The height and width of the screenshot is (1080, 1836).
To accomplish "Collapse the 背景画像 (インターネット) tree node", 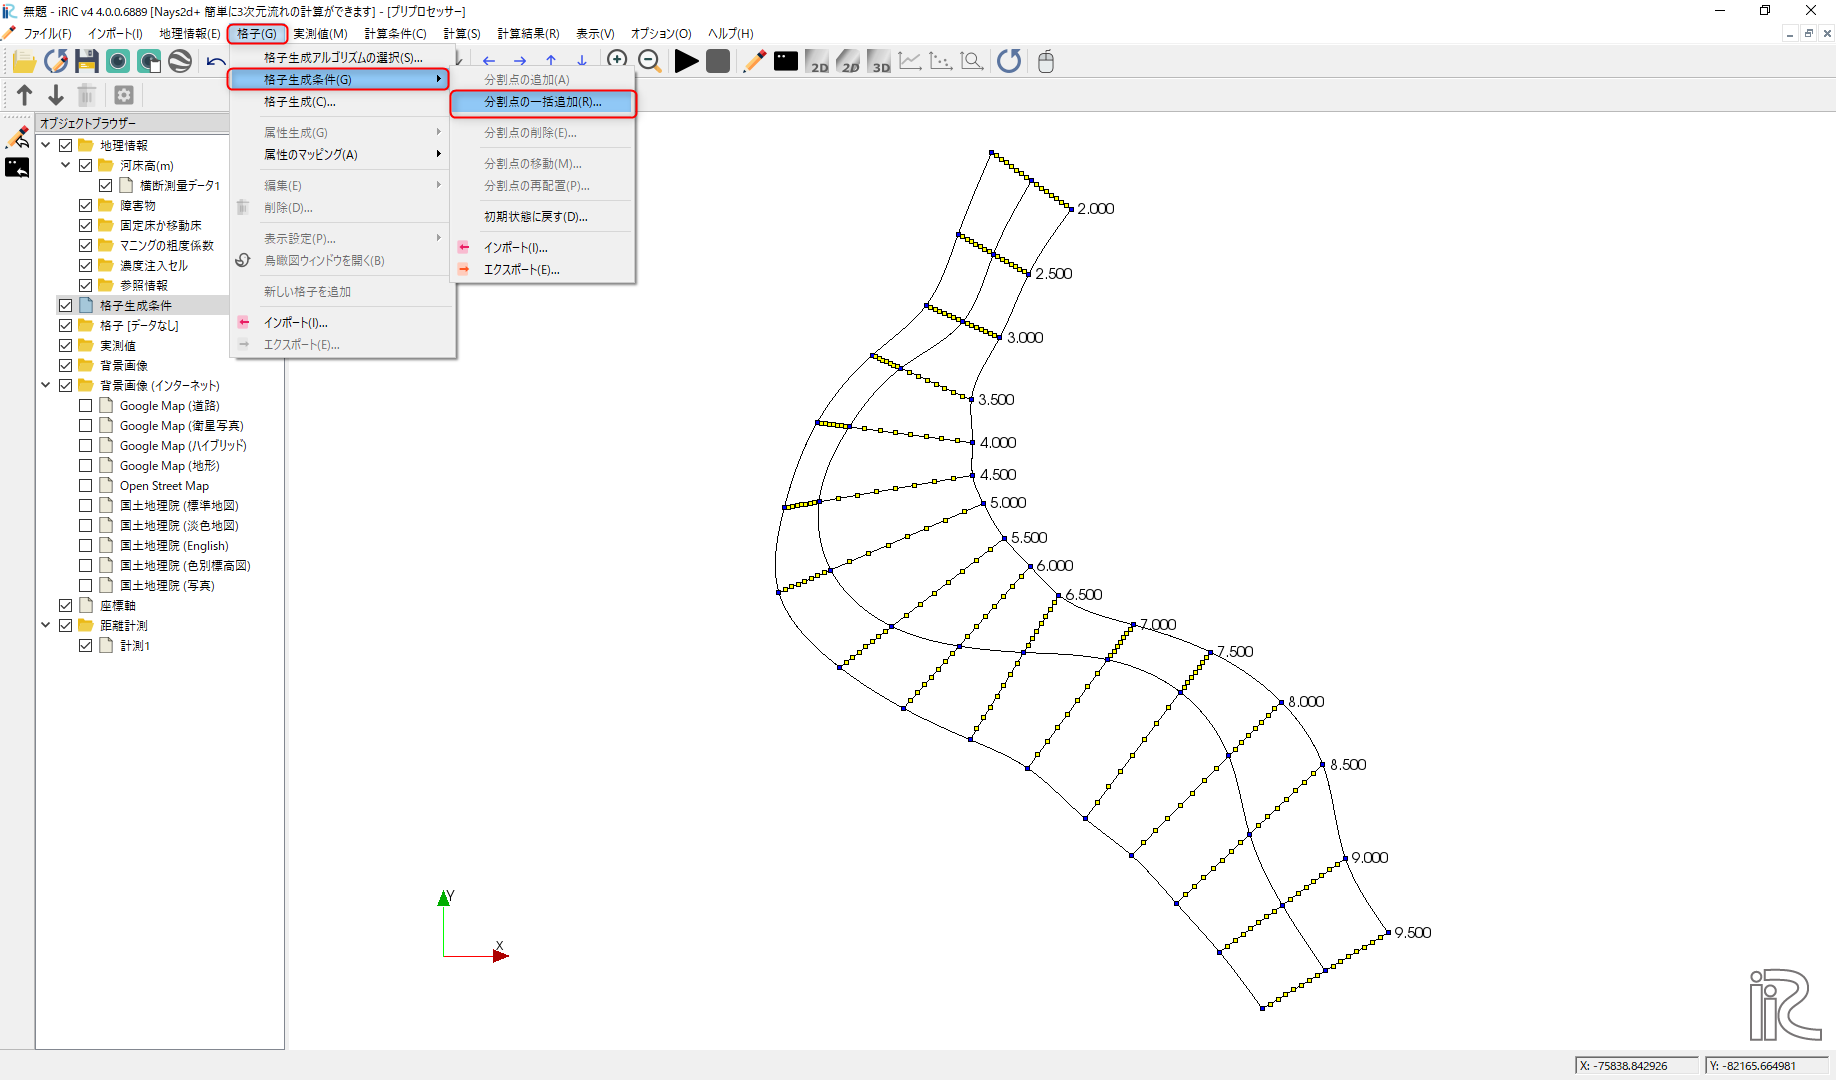I will pos(46,385).
